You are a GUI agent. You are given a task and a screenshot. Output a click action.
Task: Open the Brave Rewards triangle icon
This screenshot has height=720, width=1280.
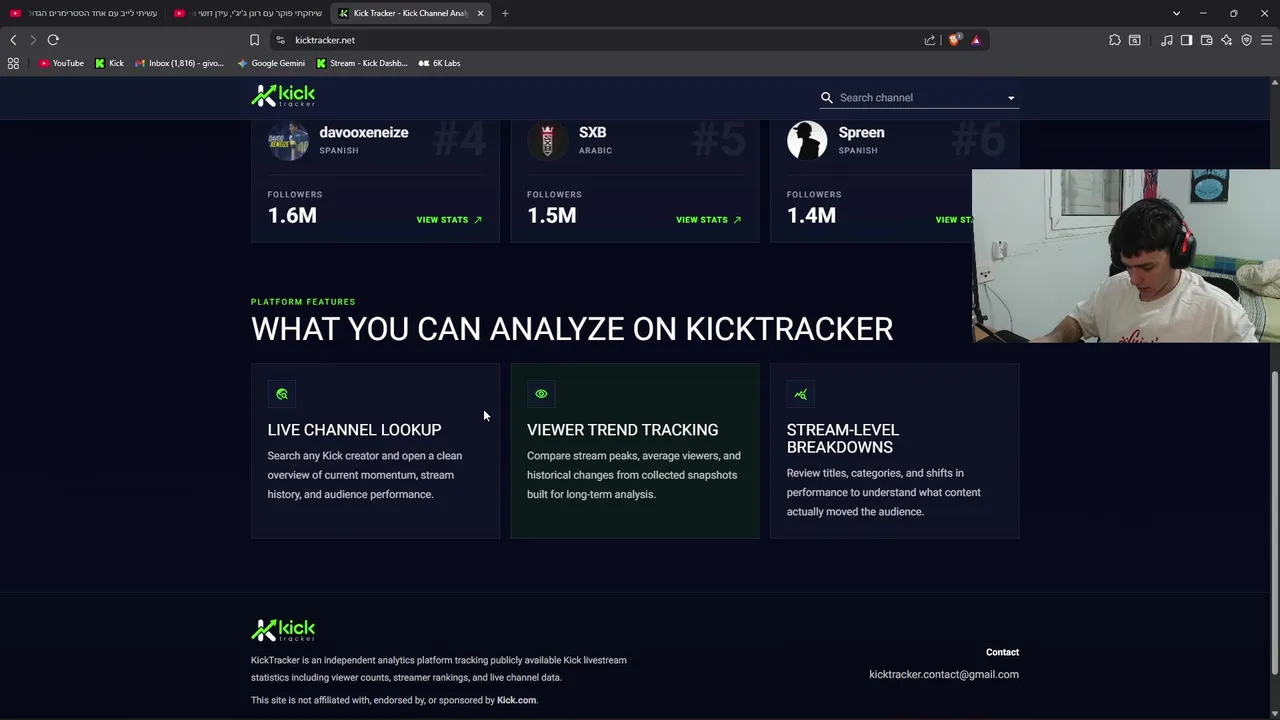976,40
